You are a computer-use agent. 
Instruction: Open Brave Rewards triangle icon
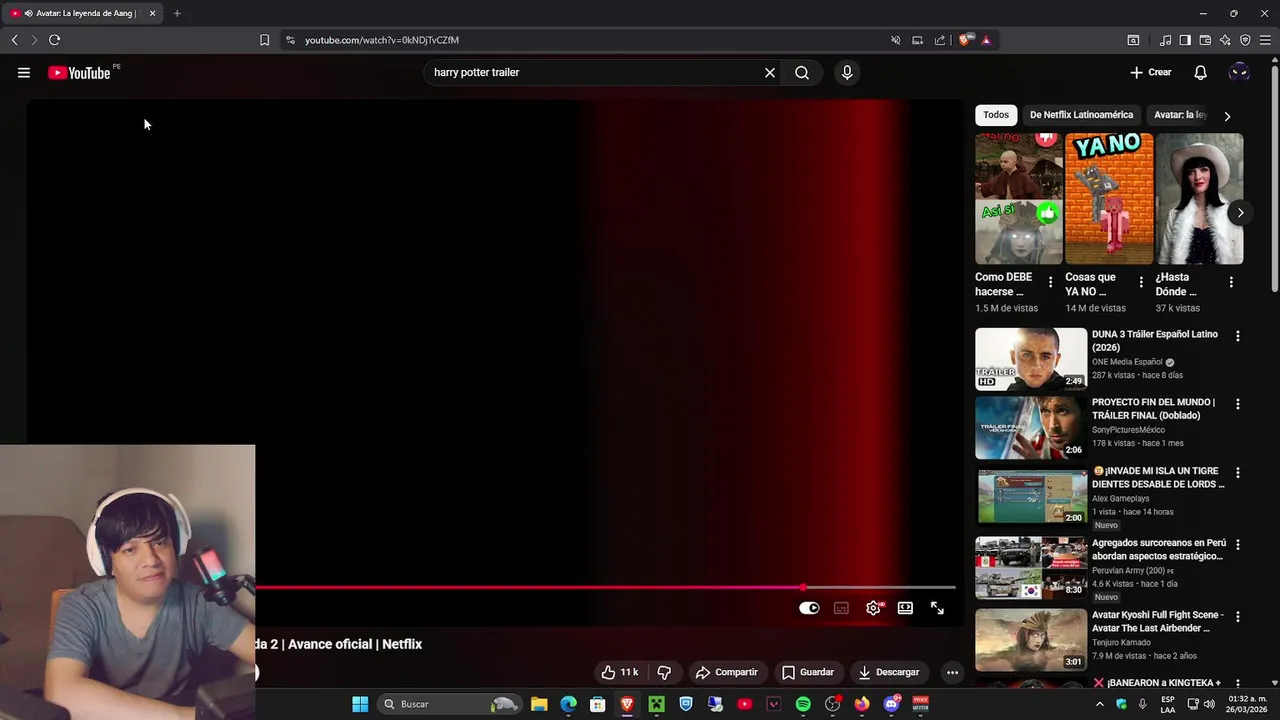(986, 40)
